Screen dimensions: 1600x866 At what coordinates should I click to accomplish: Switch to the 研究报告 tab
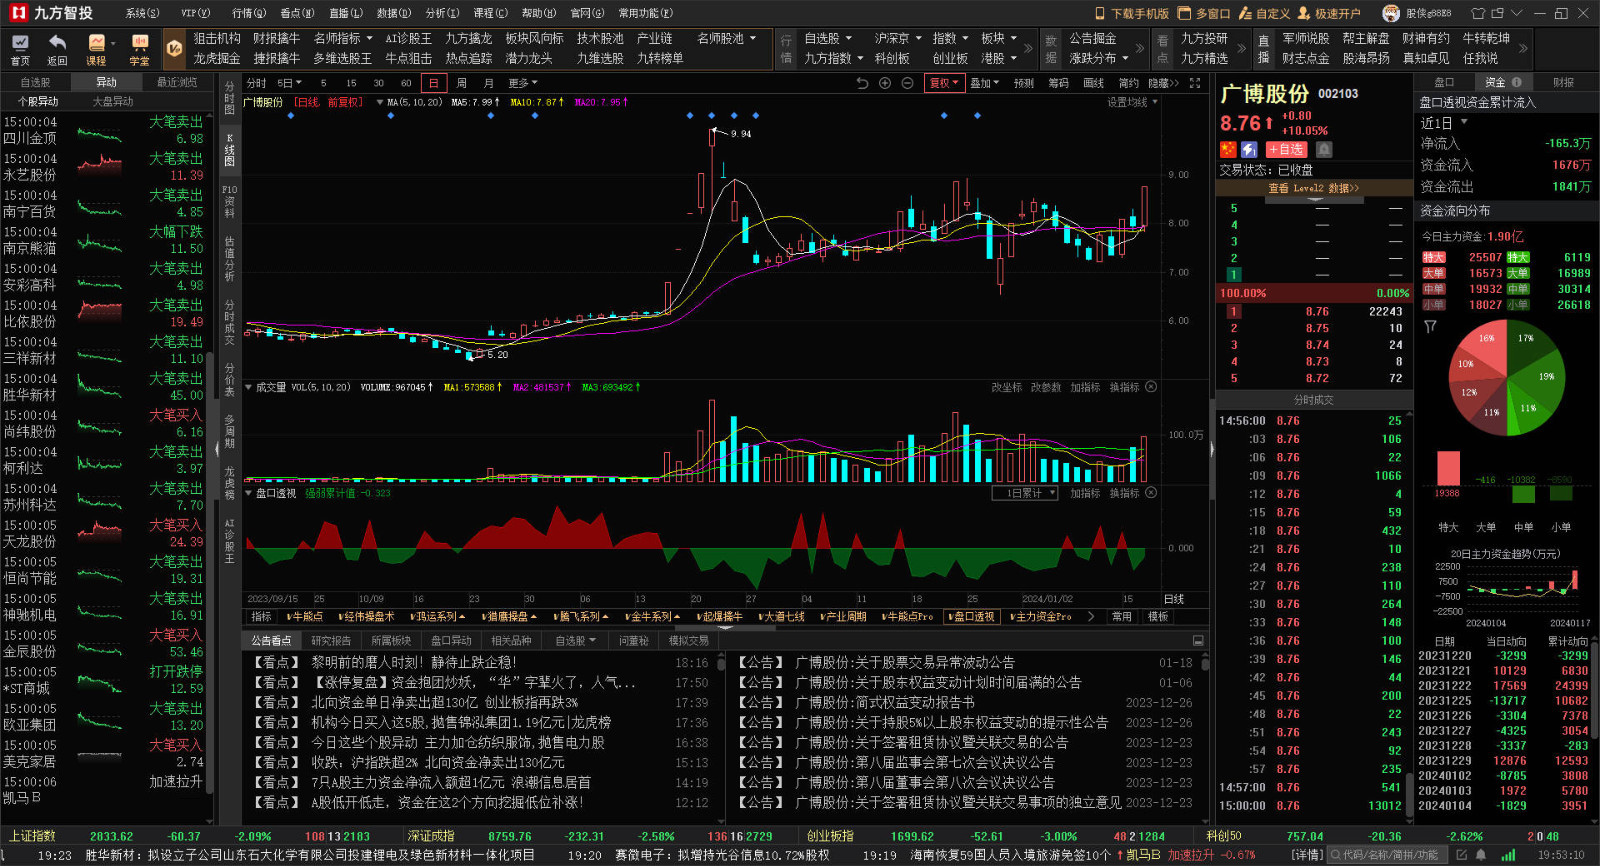tap(331, 640)
